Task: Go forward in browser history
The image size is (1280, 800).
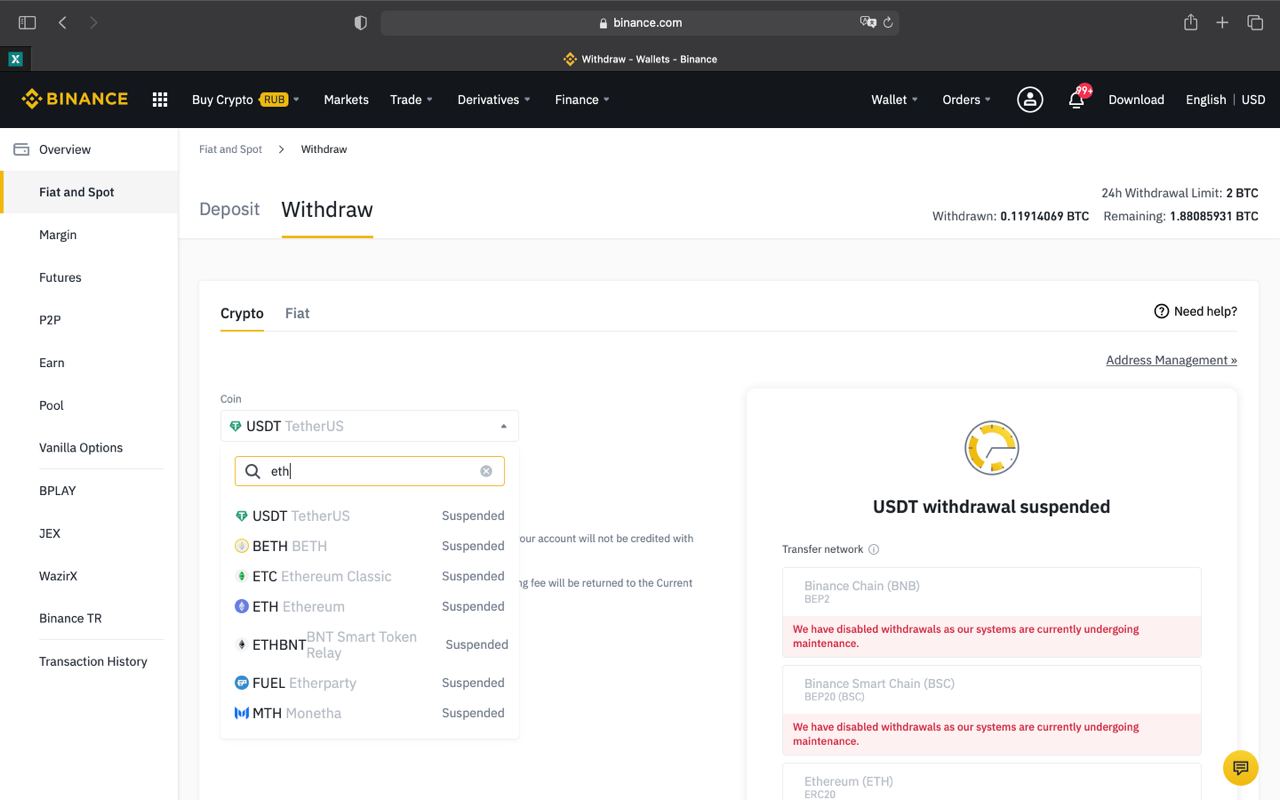Action: point(94,22)
